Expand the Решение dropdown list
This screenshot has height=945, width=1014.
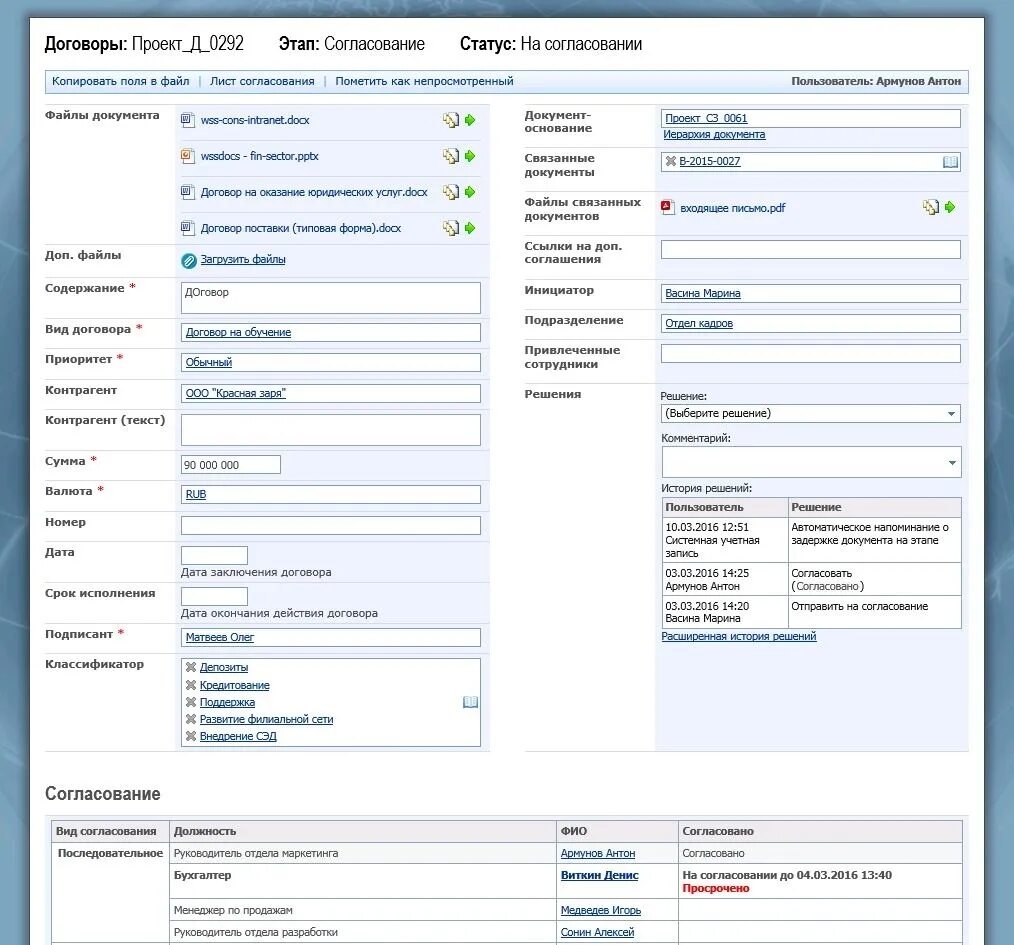pos(951,413)
